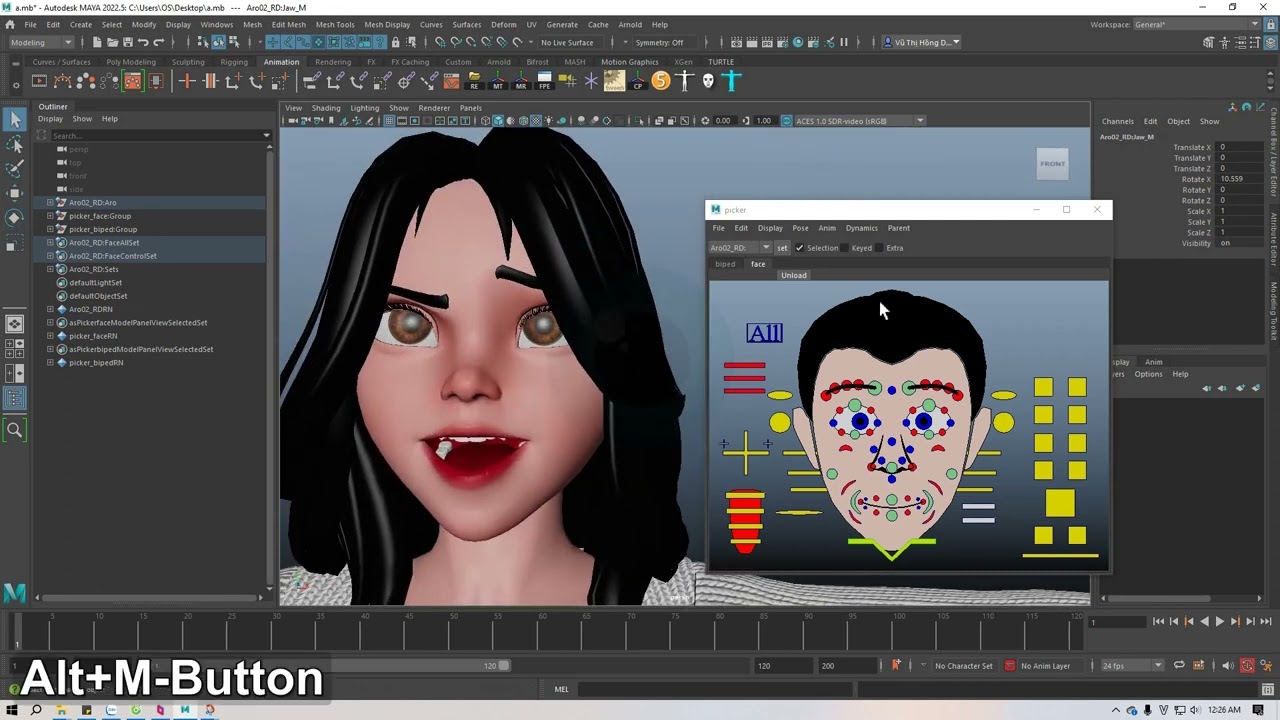1280x720 pixels.
Task: Enable the Extra checkbox in picker
Action: [879, 248]
